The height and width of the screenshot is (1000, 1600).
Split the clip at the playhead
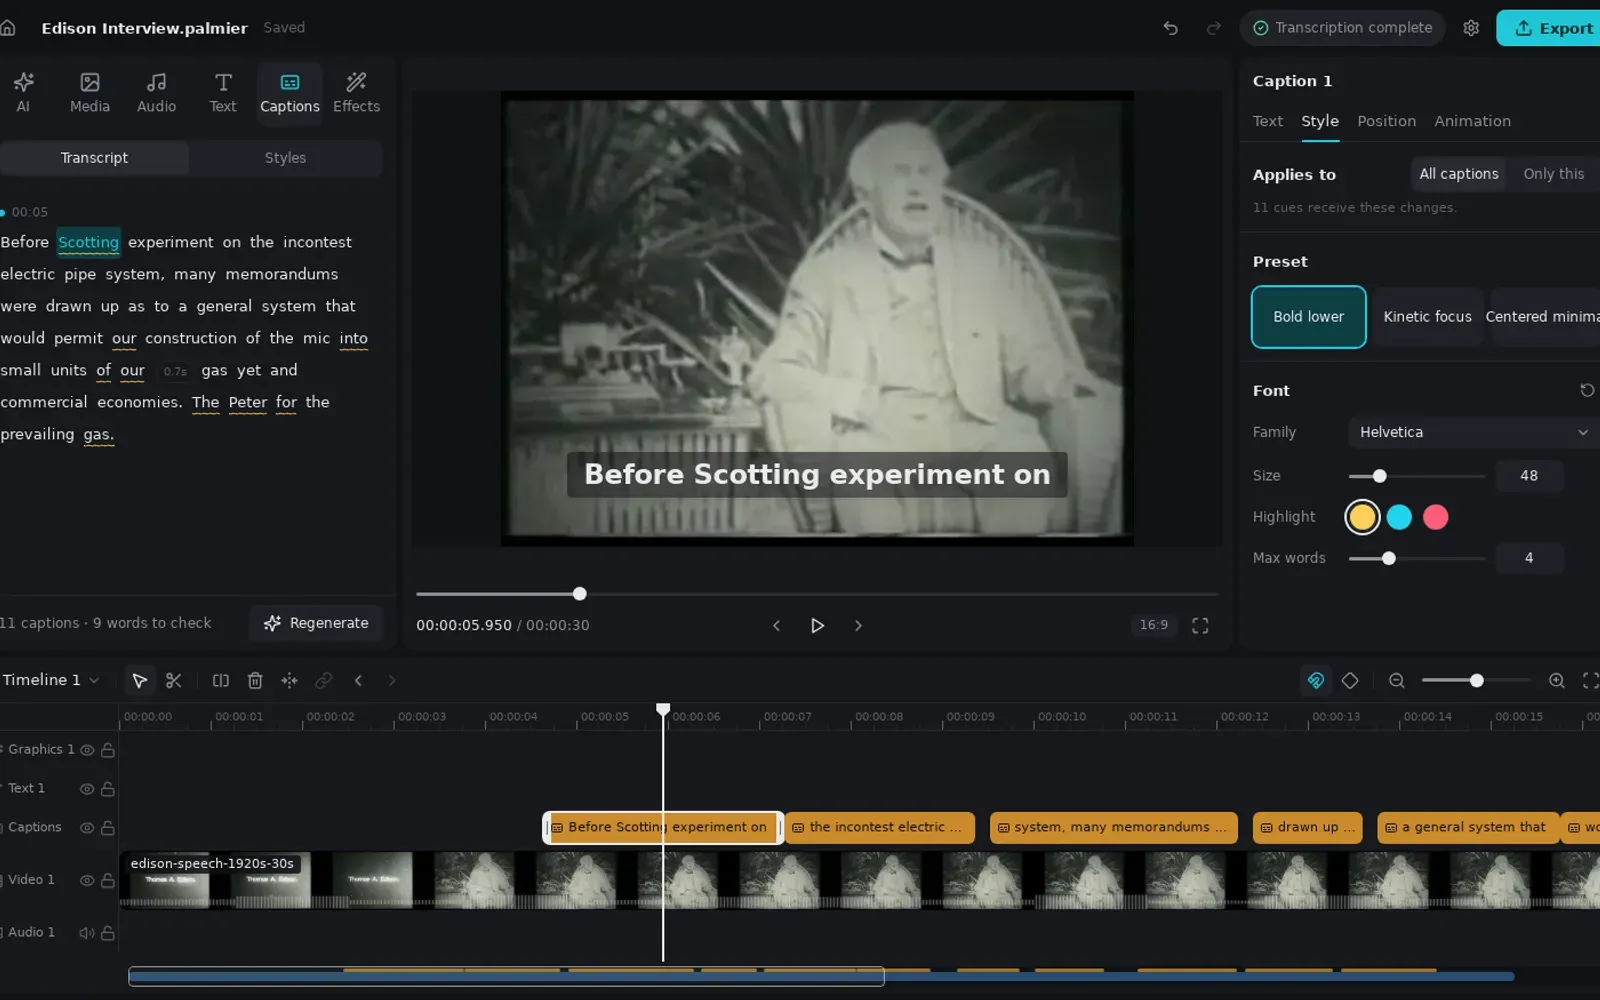click(221, 681)
